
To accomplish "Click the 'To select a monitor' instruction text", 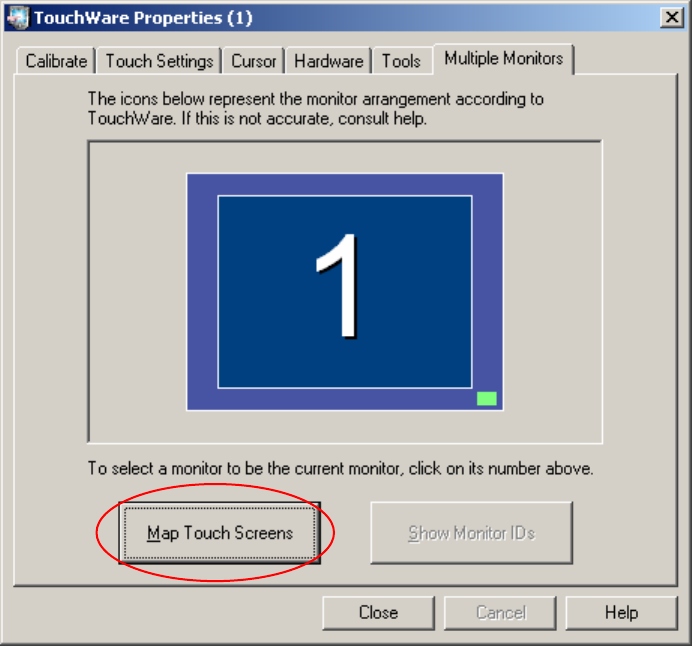I will (340, 468).
